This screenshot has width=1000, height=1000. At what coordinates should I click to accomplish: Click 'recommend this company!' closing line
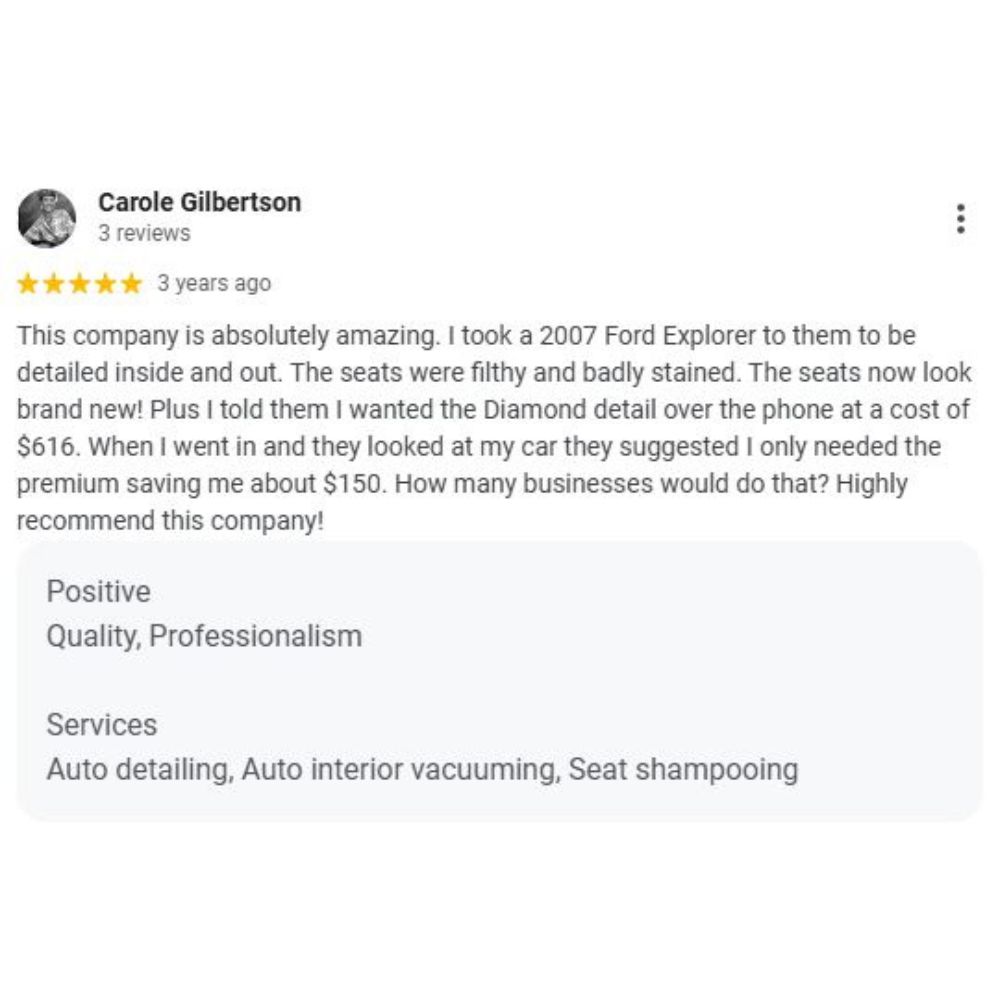170,521
